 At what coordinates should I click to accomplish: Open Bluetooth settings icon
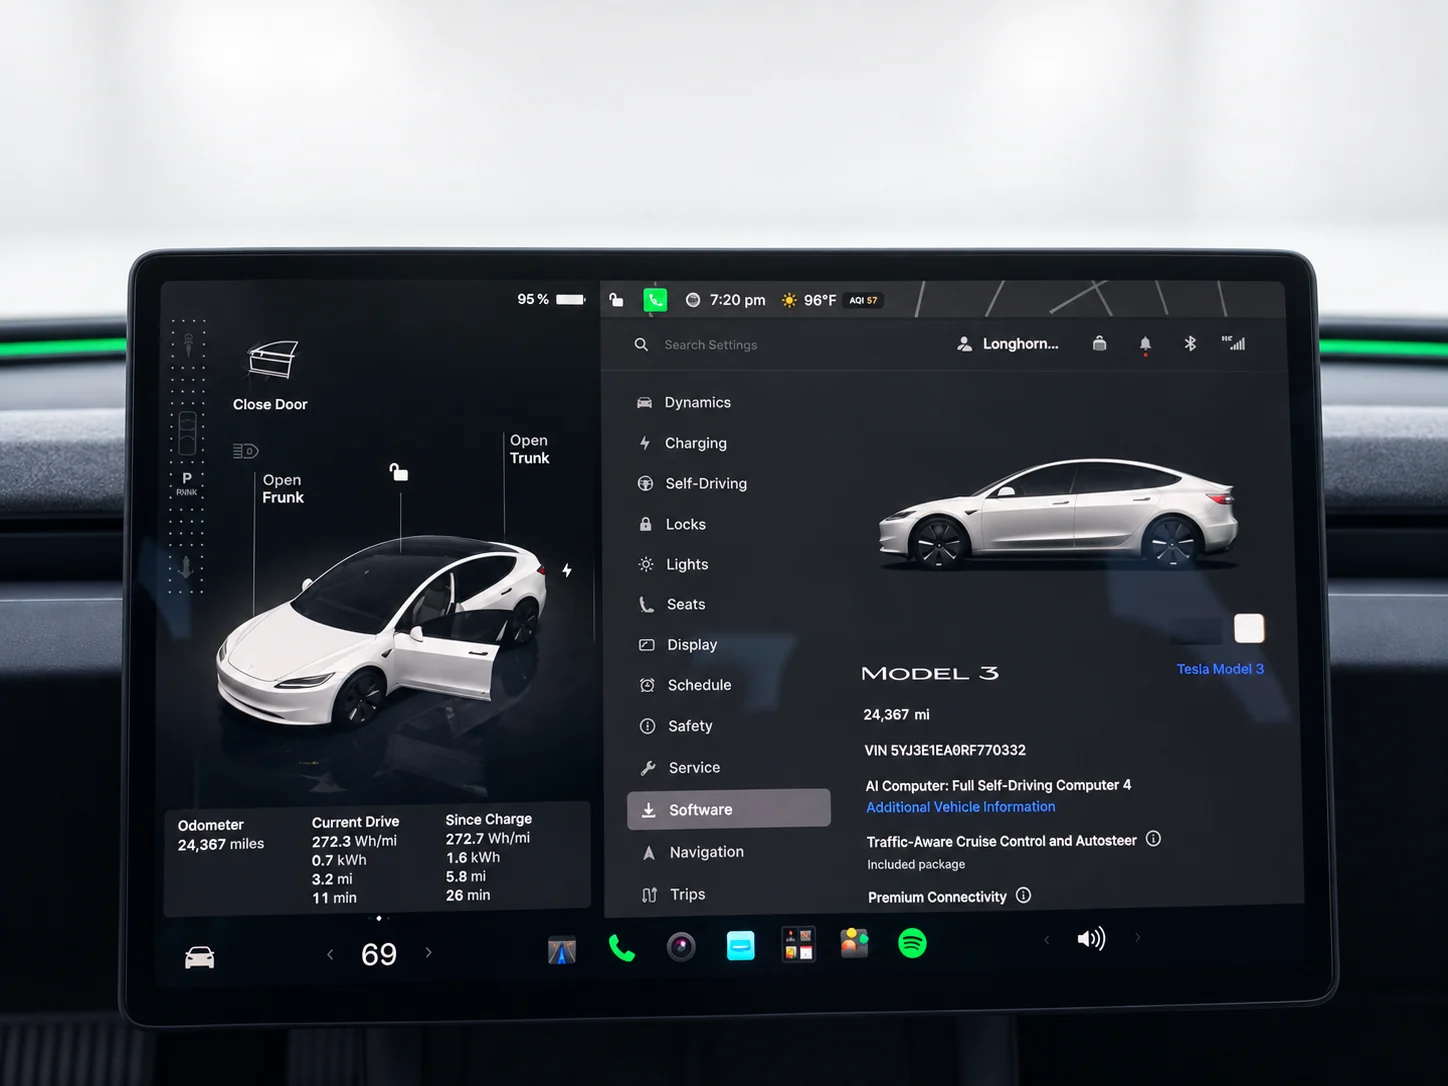click(x=1190, y=344)
